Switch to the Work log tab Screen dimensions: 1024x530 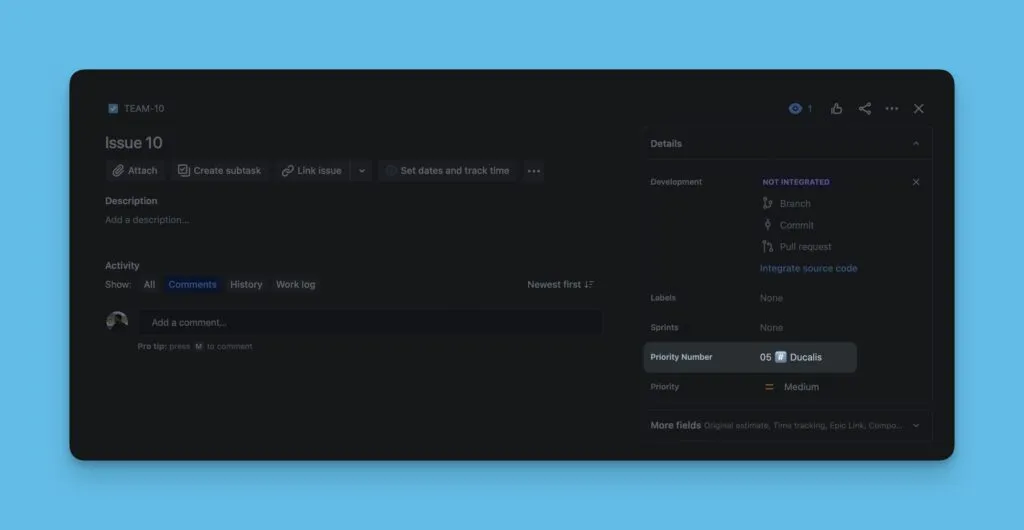(295, 285)
